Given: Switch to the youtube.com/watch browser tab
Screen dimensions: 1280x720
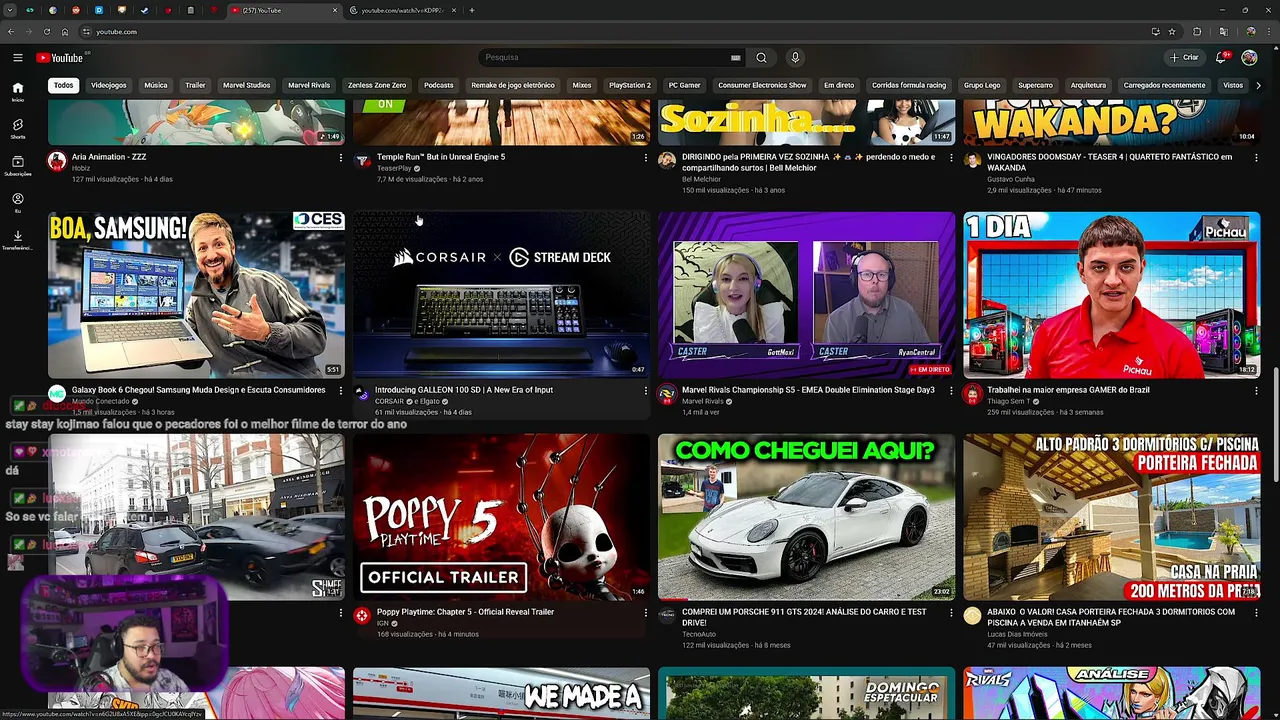Looking at the screenshot, I should (x=400, y=10).
